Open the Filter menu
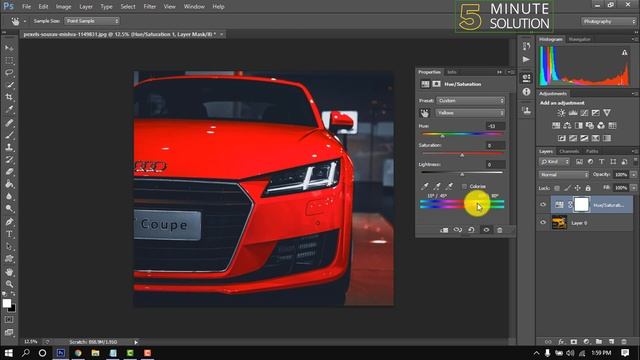640x360 pixels. click(x=149, y=7)
